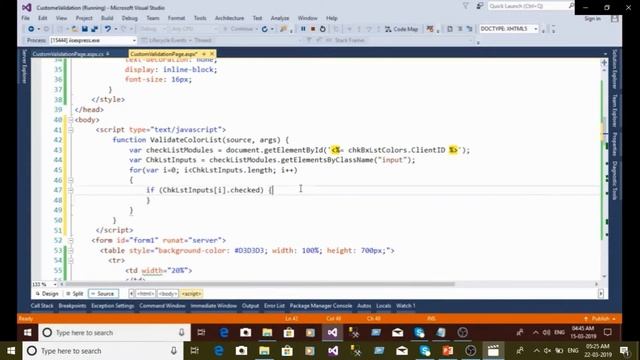Click the editor horizontal scrollbar thumb
The image size is (640, 360).
260,284
